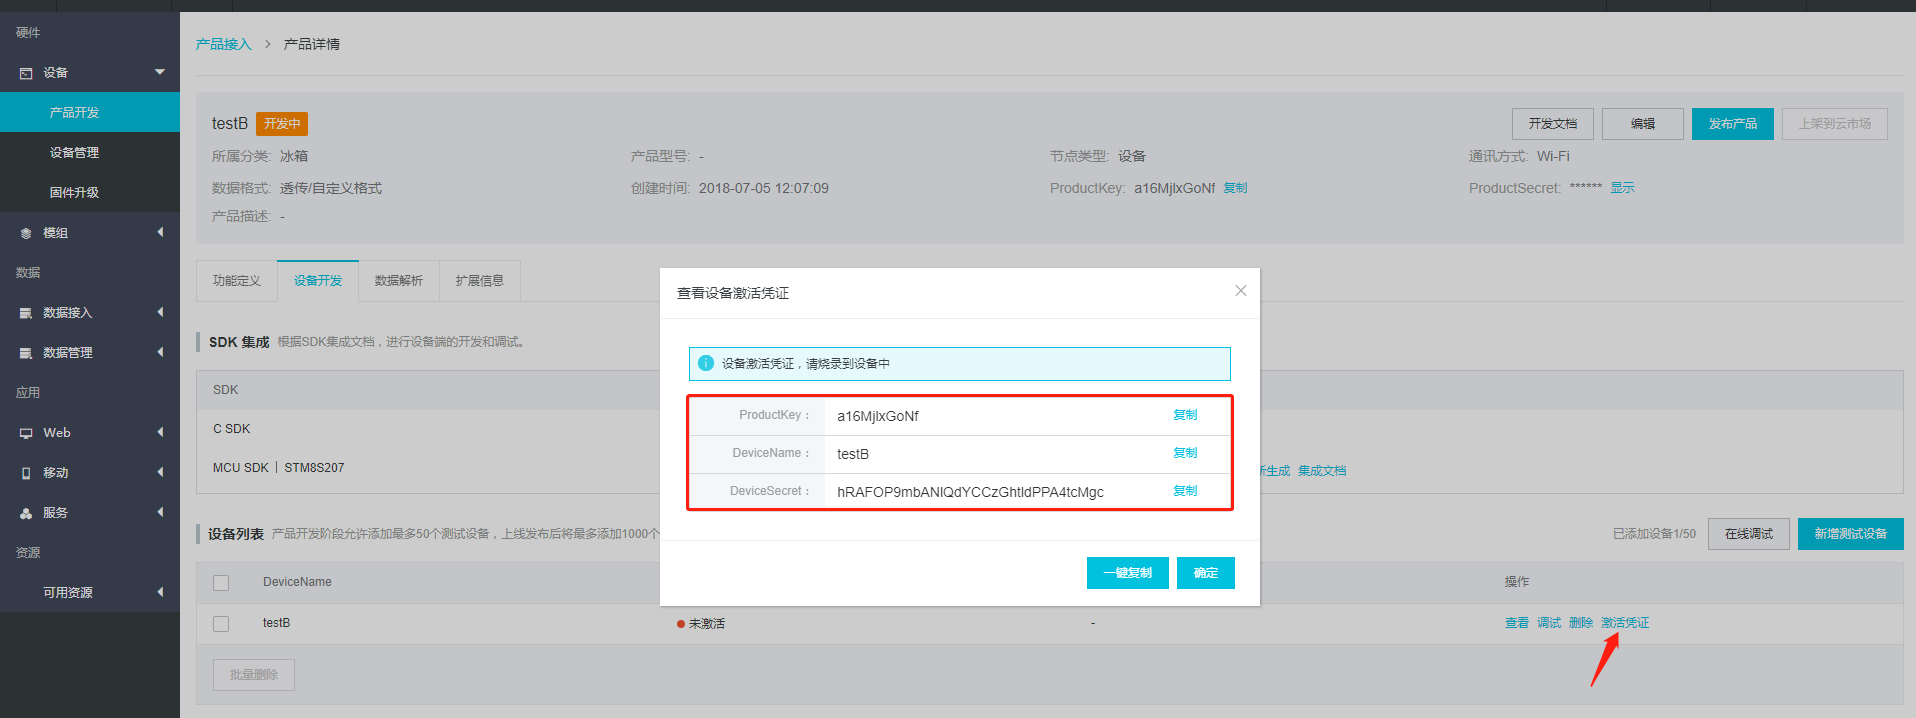
Task: Click the 产品接入 breadcrumb link
Action: click(223, 44)
